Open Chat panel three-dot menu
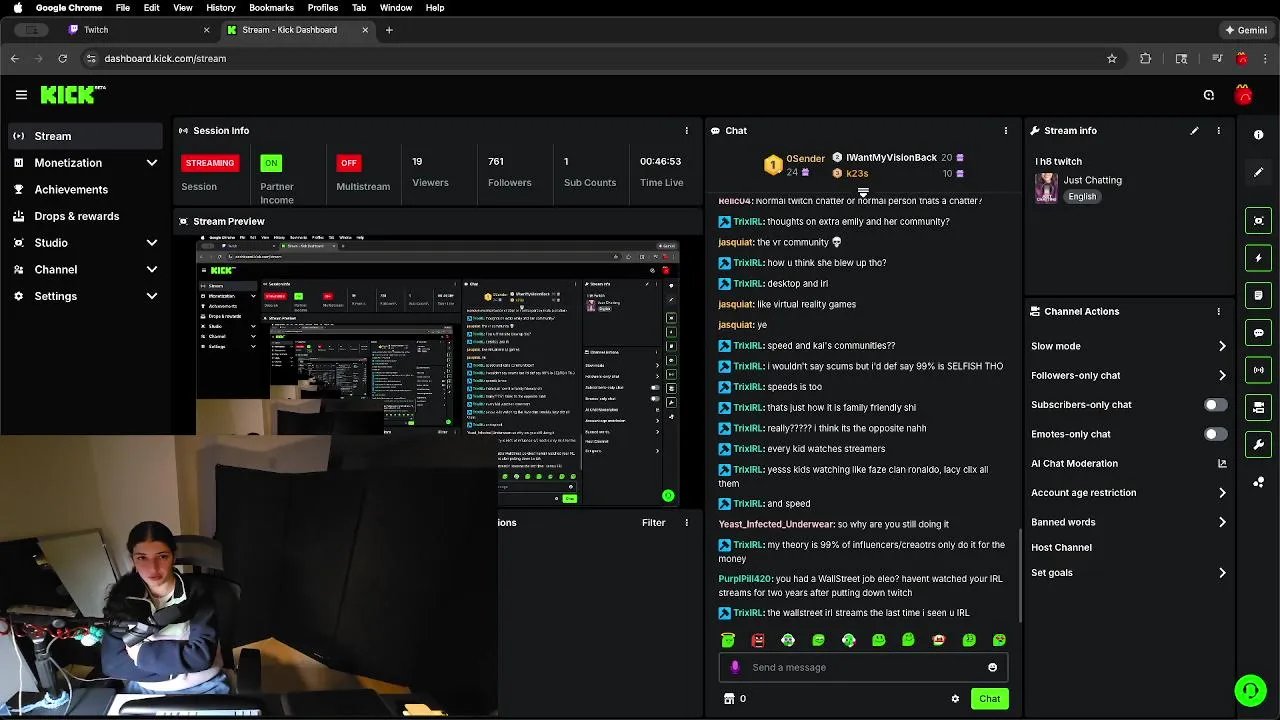 [1005, 131]
